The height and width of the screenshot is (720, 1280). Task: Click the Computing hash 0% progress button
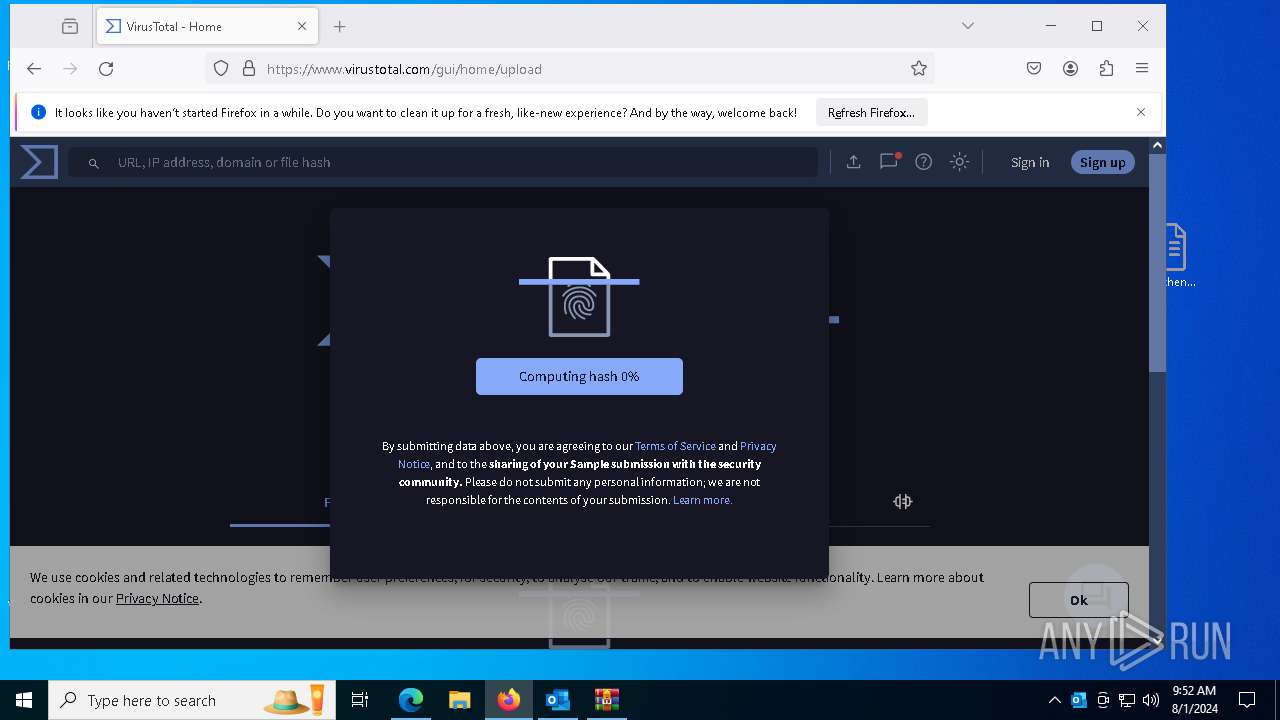point(579,376)
